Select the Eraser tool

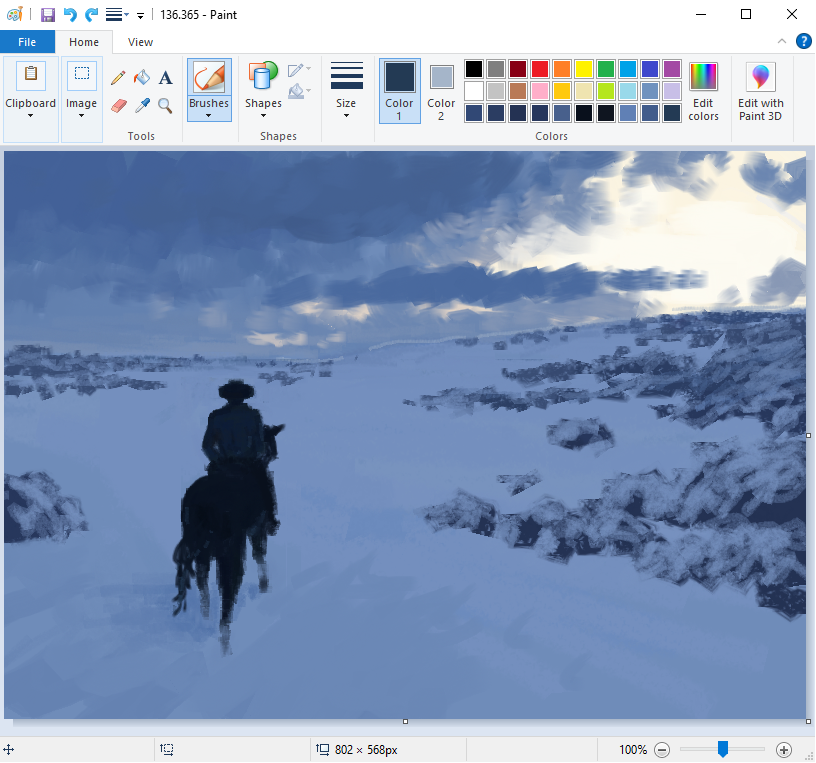click(119, 106)
